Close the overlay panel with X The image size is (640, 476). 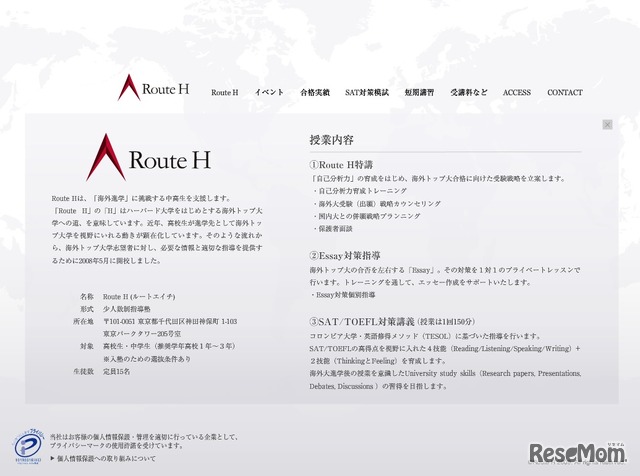[607, 125]
